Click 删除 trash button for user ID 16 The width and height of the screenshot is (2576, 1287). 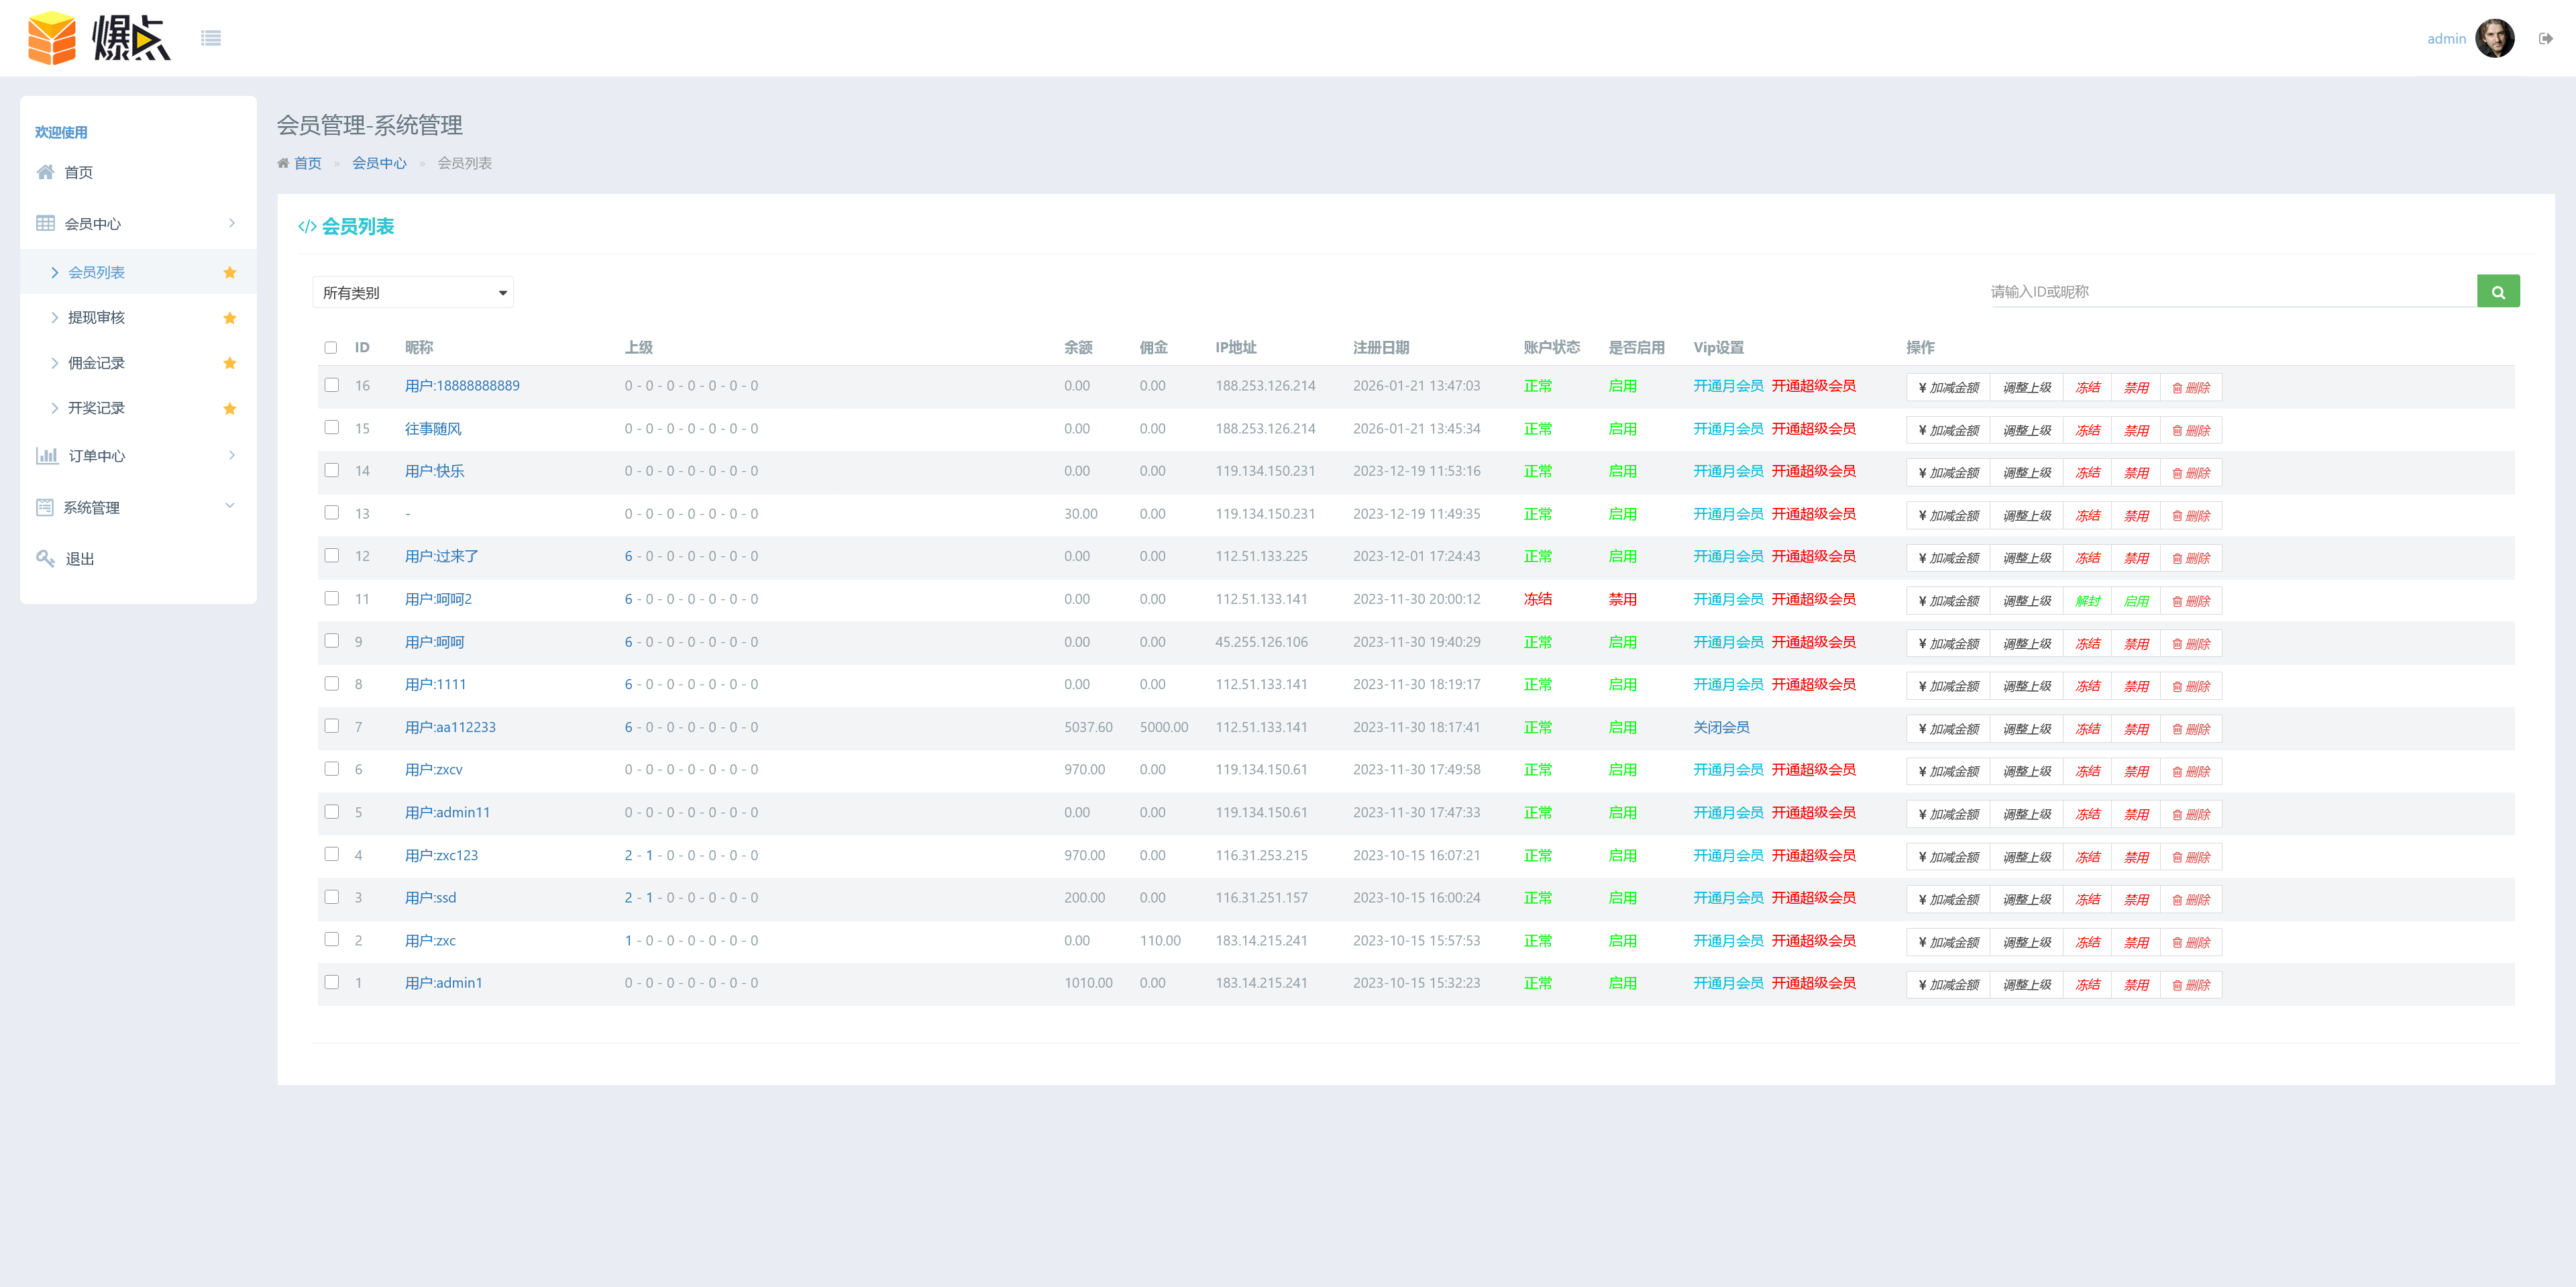pyautogui.click(x=2190, y=388)
